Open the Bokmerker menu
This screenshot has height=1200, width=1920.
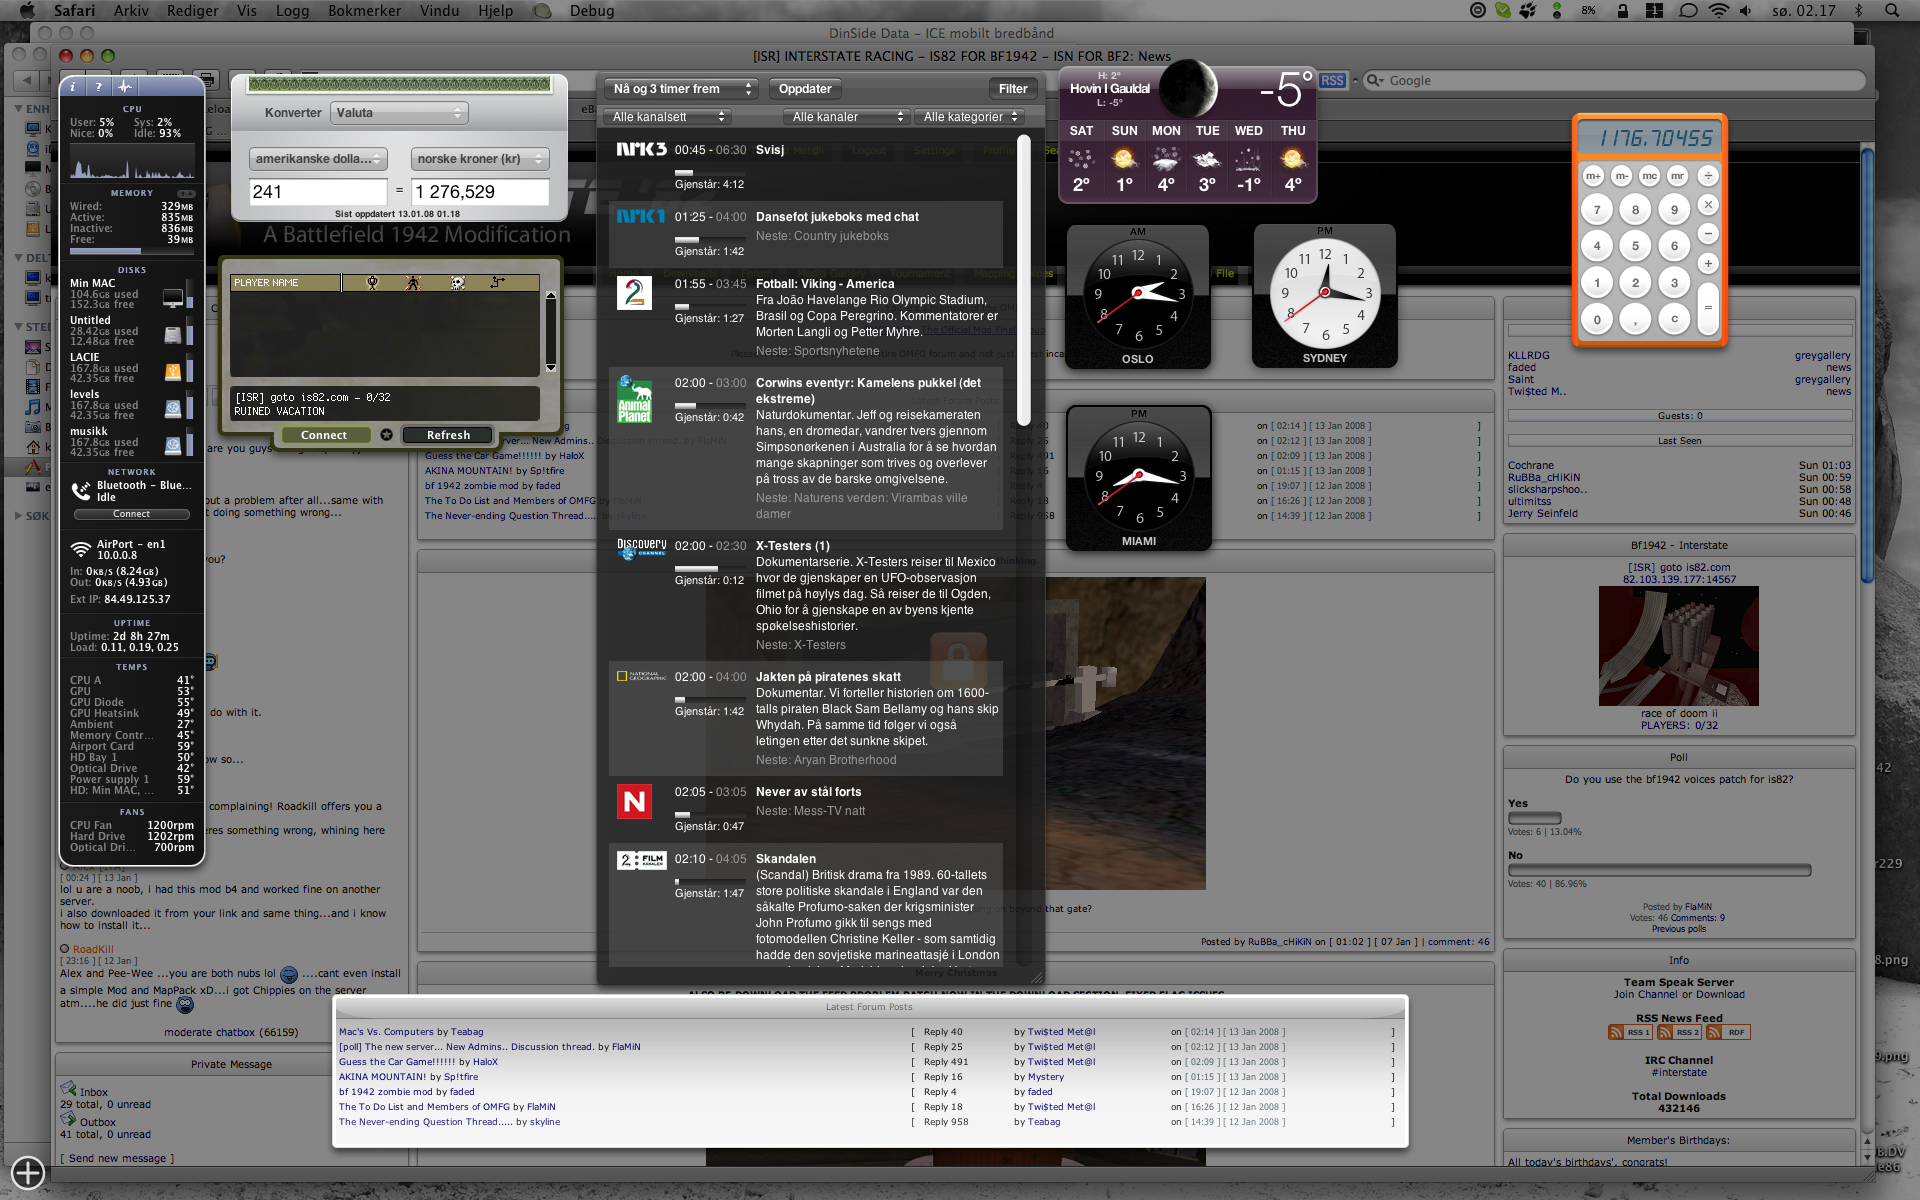pos(364,11)
